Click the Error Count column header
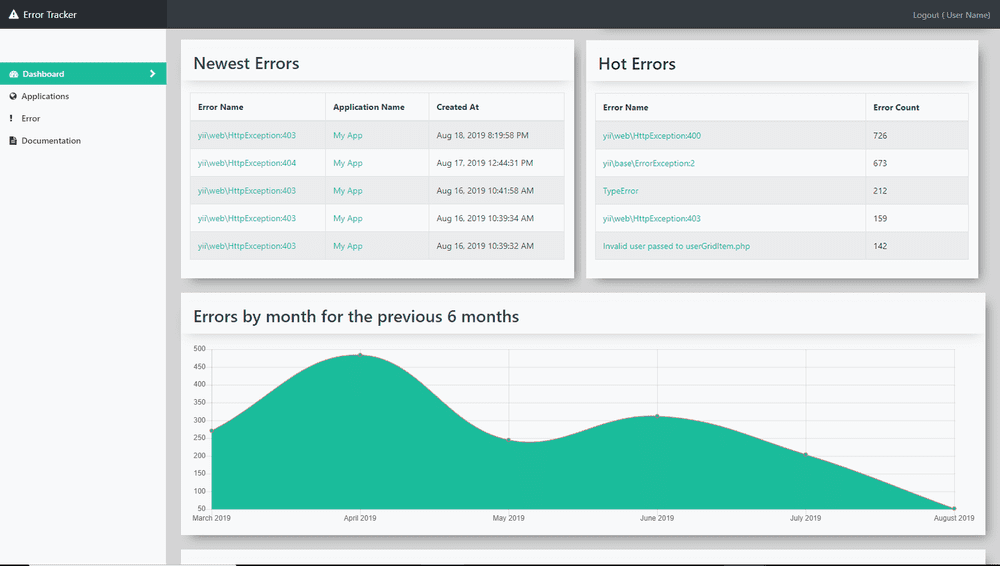 click(896, 107)
